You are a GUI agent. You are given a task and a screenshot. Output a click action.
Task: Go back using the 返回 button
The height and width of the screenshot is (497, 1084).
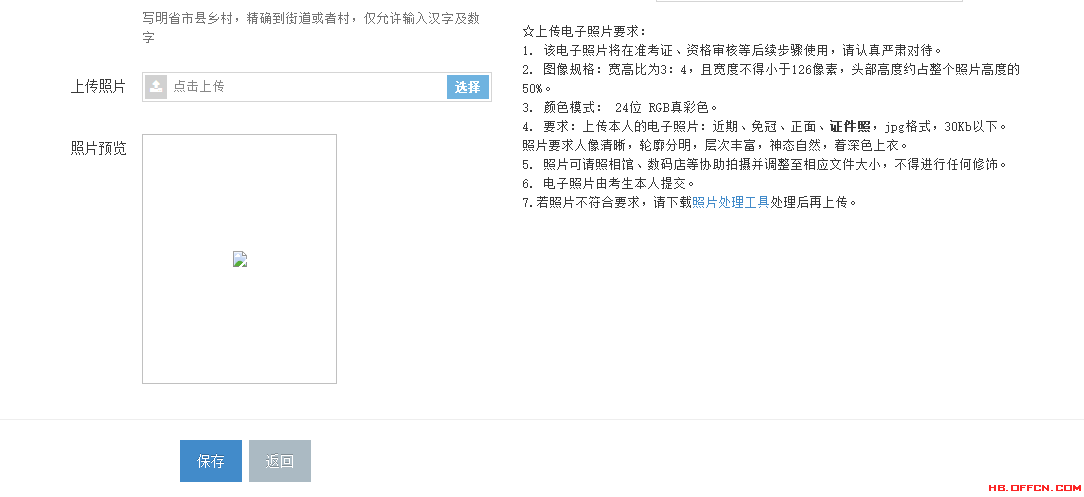tap(280, 461)
